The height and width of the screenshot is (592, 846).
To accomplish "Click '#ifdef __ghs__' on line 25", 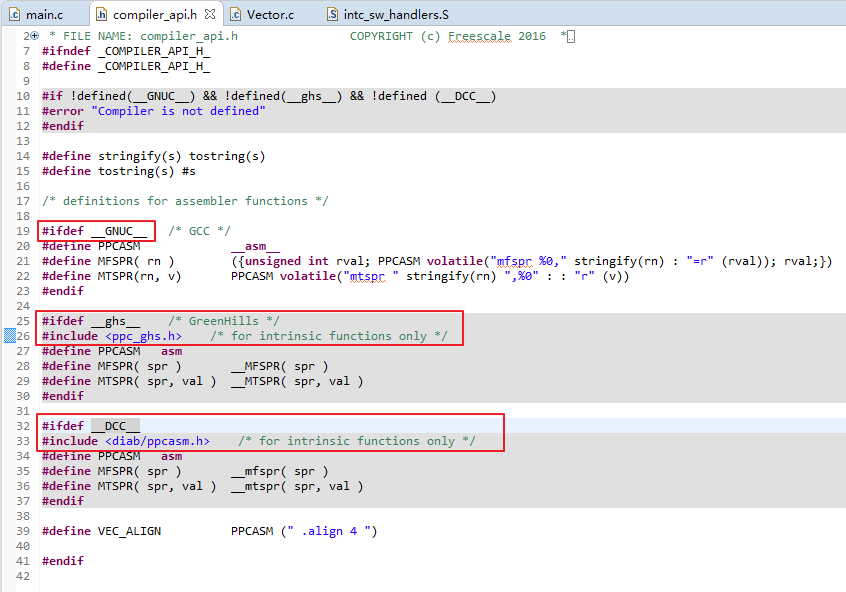I will [91, 321].
